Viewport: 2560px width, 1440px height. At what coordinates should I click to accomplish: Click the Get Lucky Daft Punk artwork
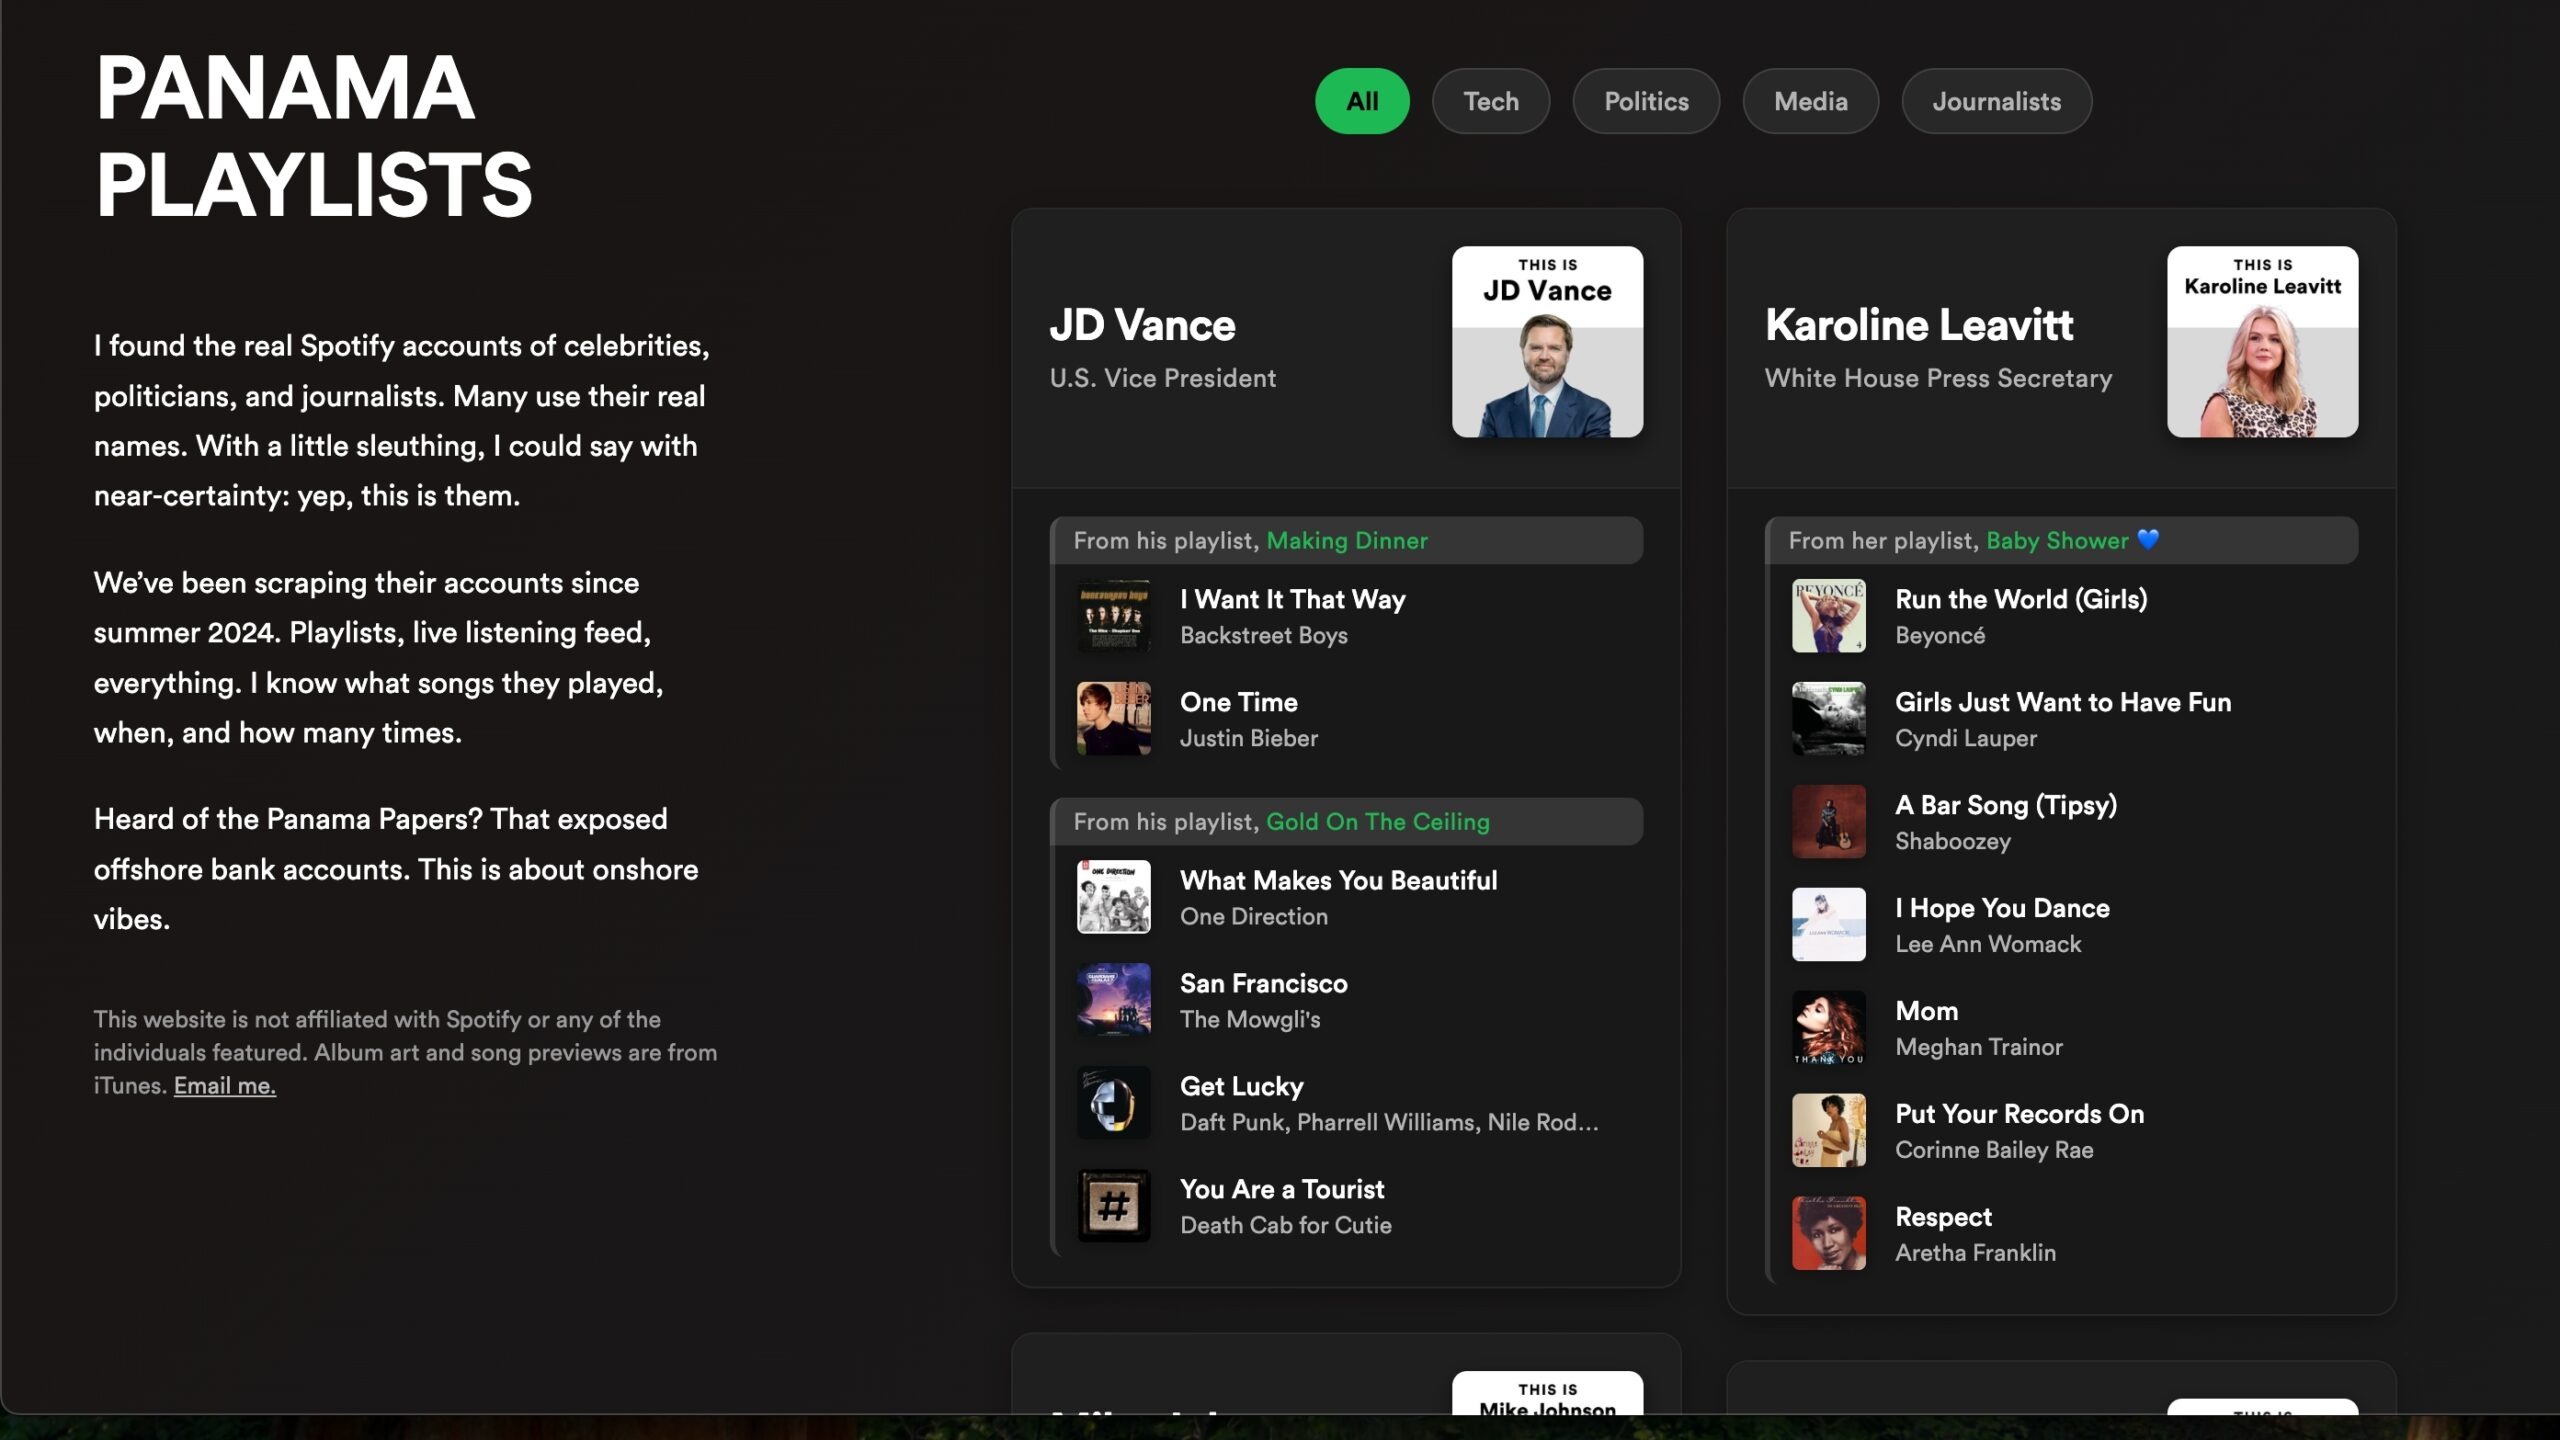click(1113, 1103)
